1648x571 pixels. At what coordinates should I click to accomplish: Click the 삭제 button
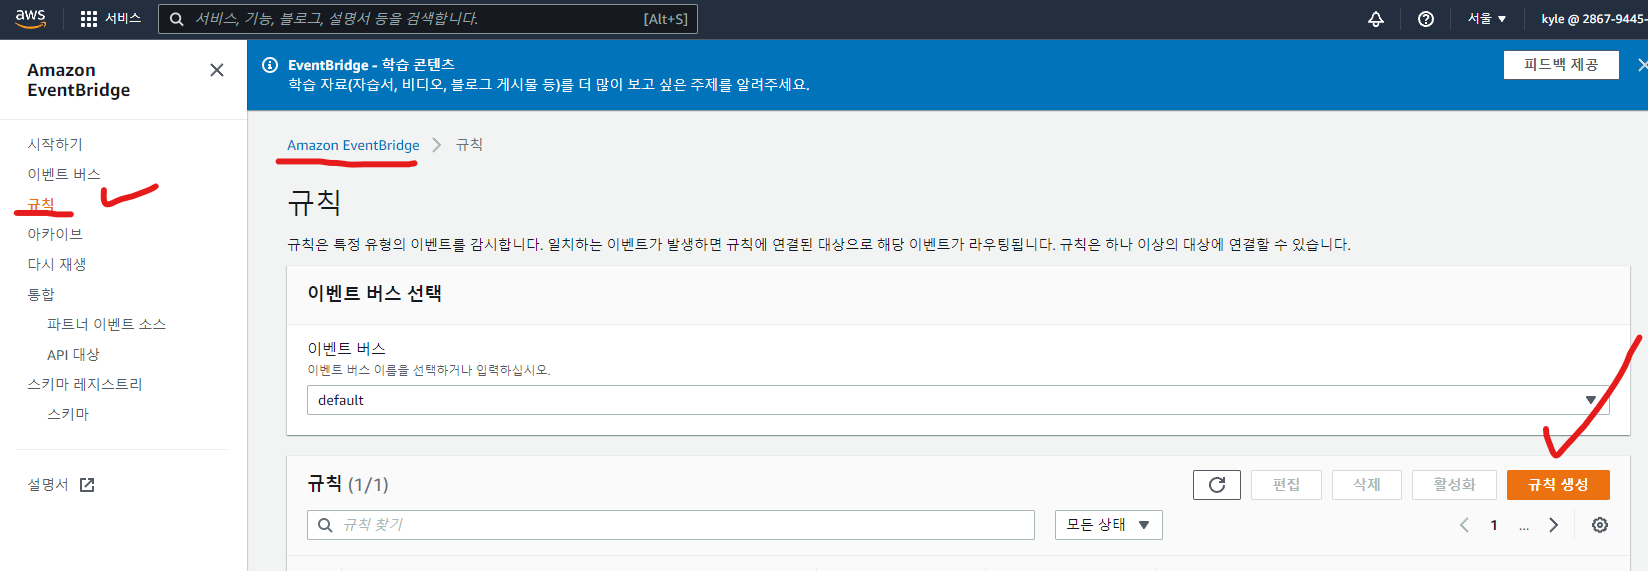click(1366, 485)
